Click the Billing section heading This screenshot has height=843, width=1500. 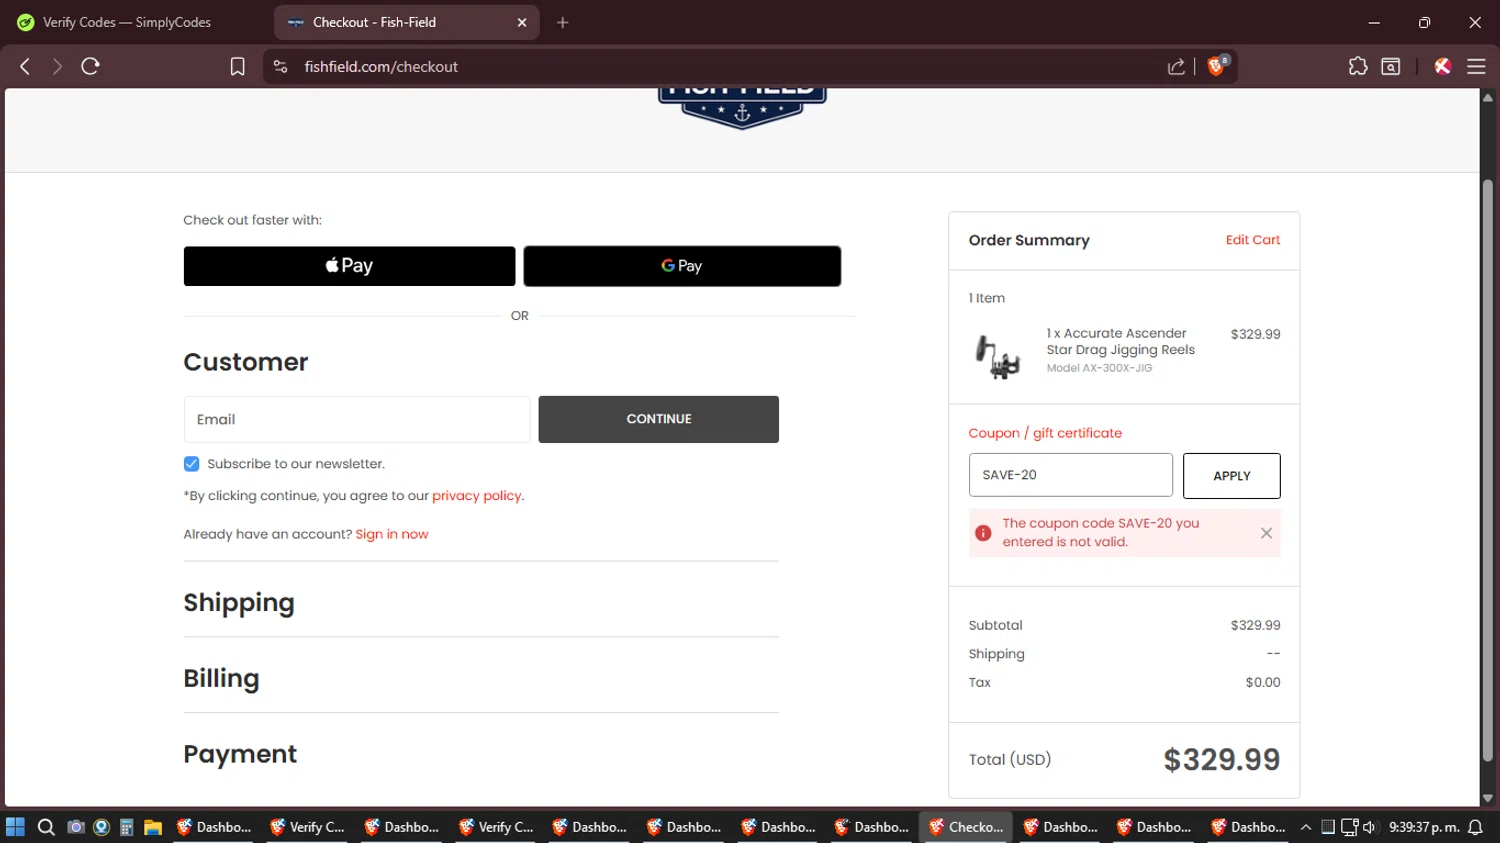tap(221, 678)
